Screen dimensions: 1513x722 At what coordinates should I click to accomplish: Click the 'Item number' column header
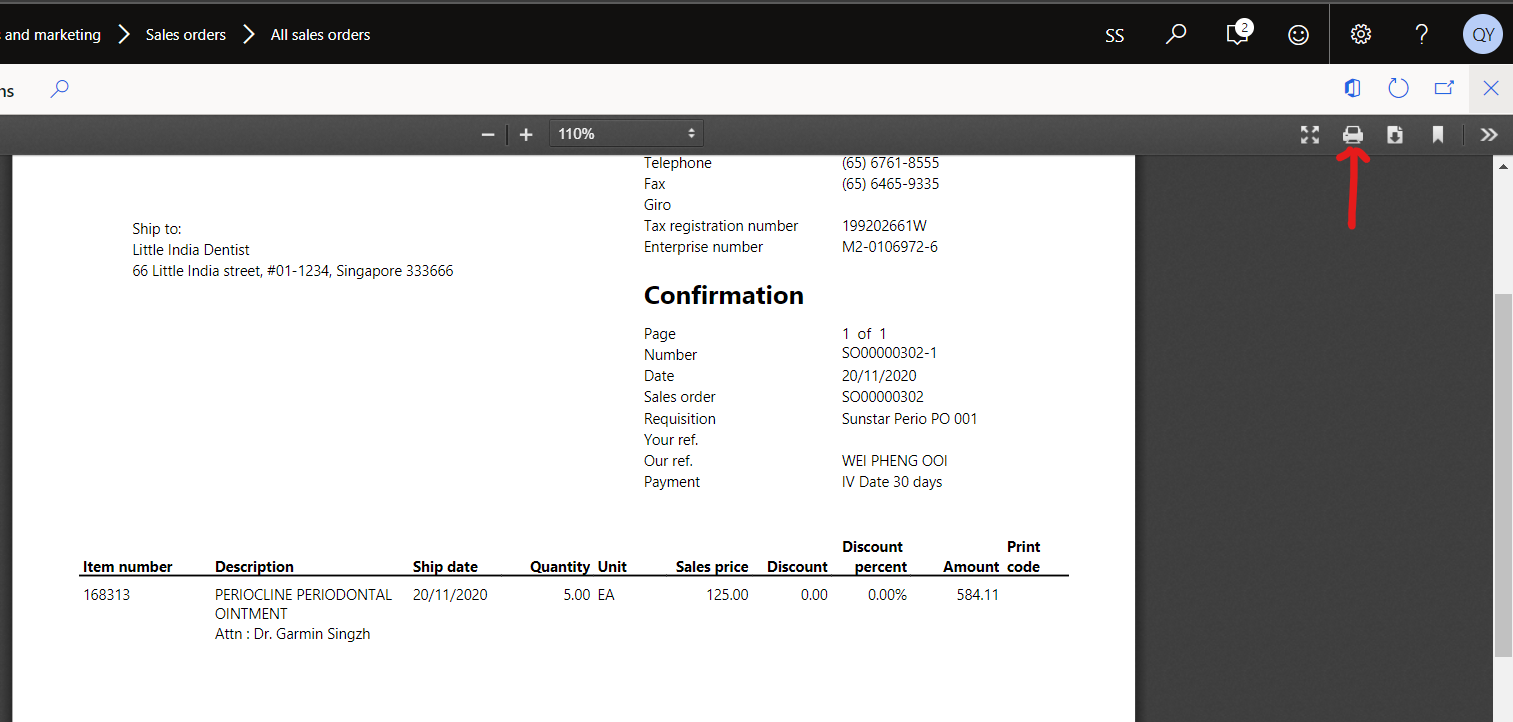[128, 567]
